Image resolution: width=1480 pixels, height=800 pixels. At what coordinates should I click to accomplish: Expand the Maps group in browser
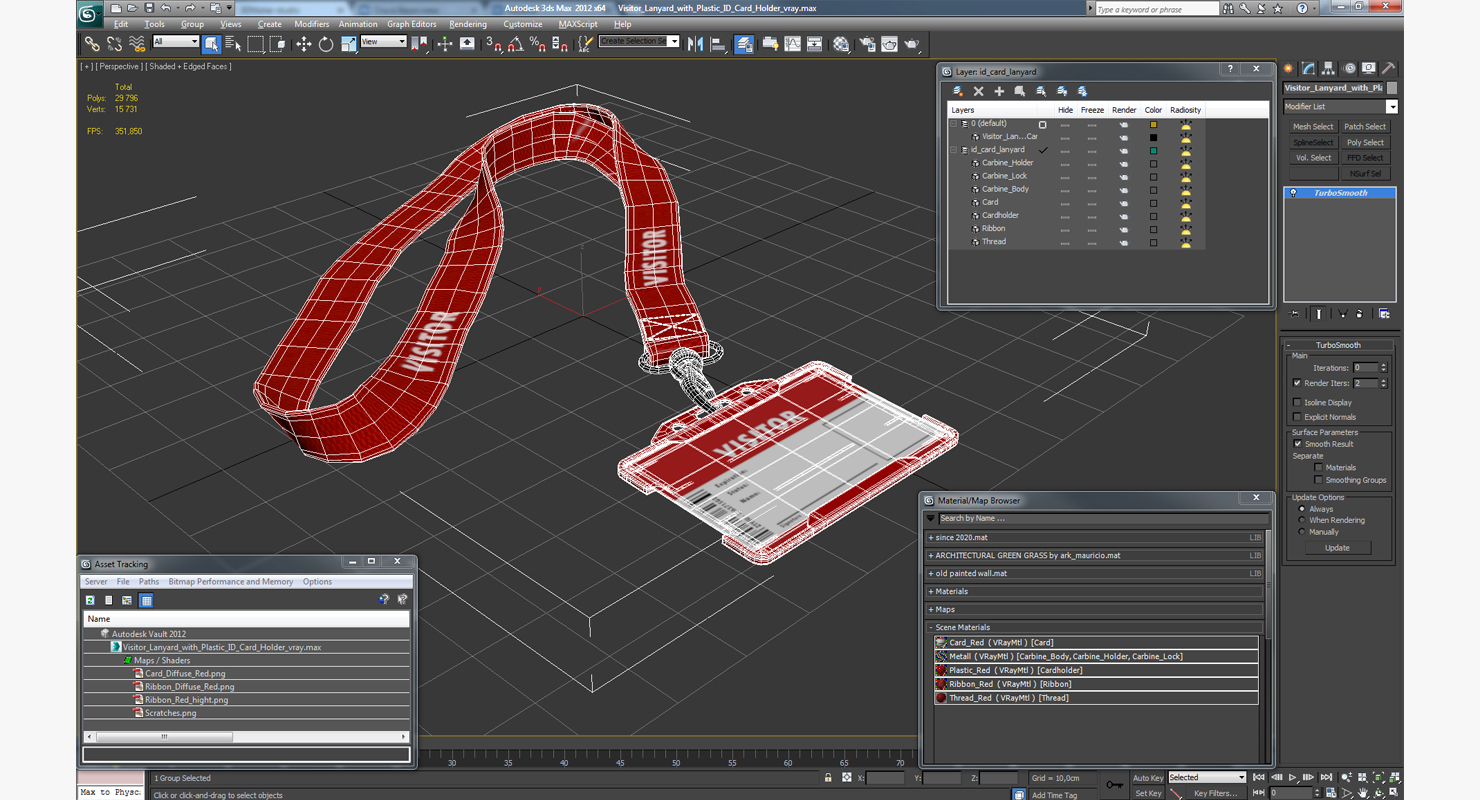931,610
